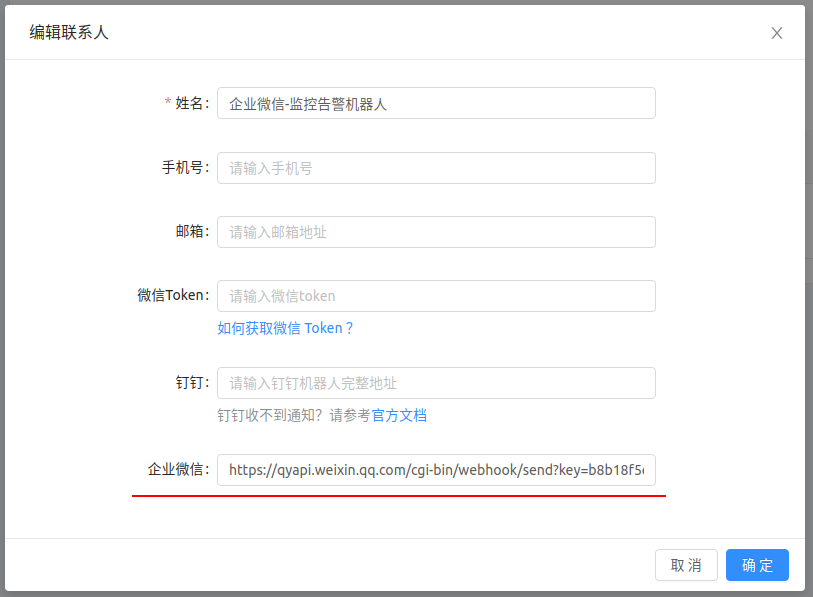Open the 如何获取微信 Token？ help link
813x597 pixels.
coord(285,328)
